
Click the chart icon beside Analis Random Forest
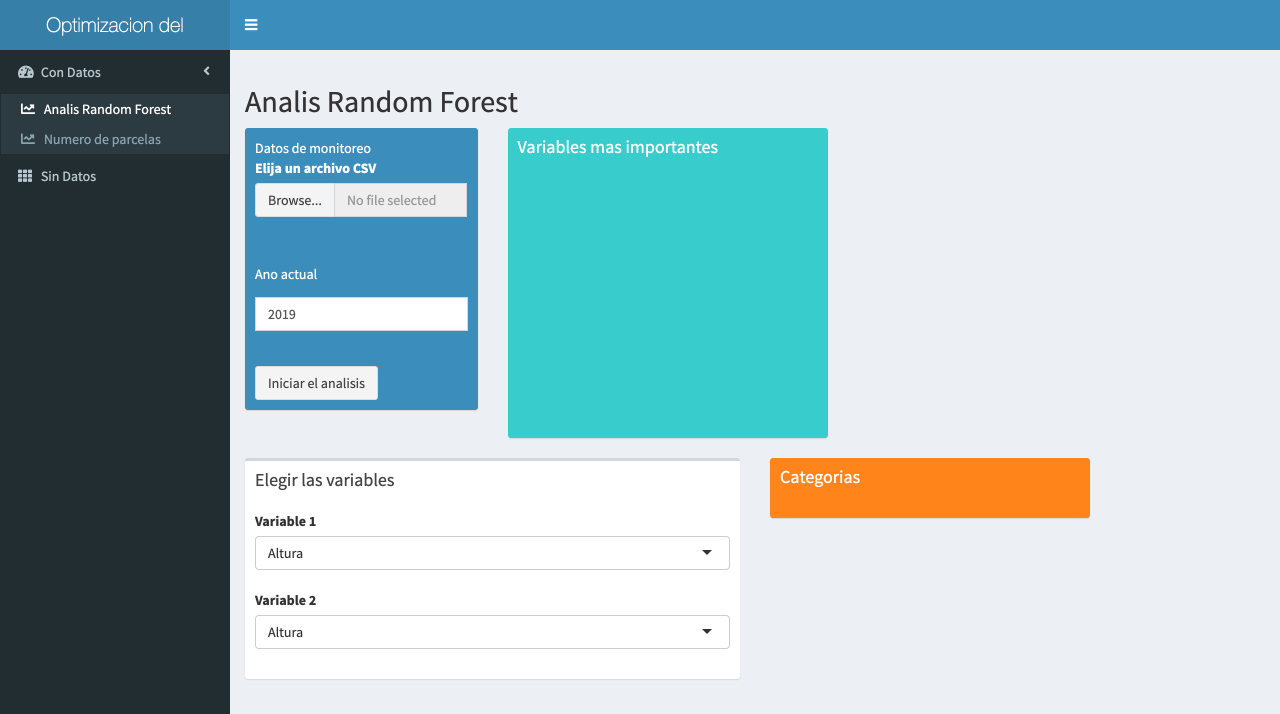pyautogui.click(x=28, y=109)
